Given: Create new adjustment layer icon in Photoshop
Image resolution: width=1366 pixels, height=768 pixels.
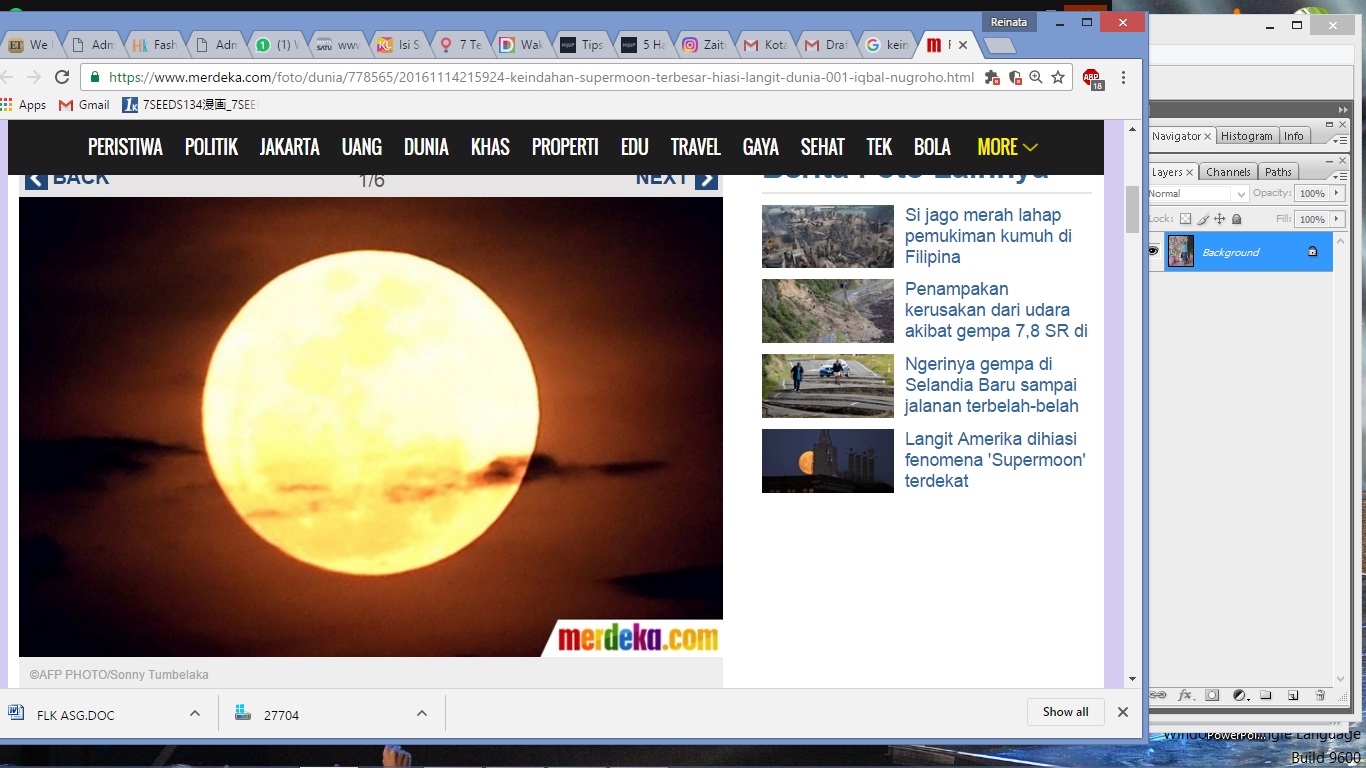Looking at the screenshot, I should 1239,695.
